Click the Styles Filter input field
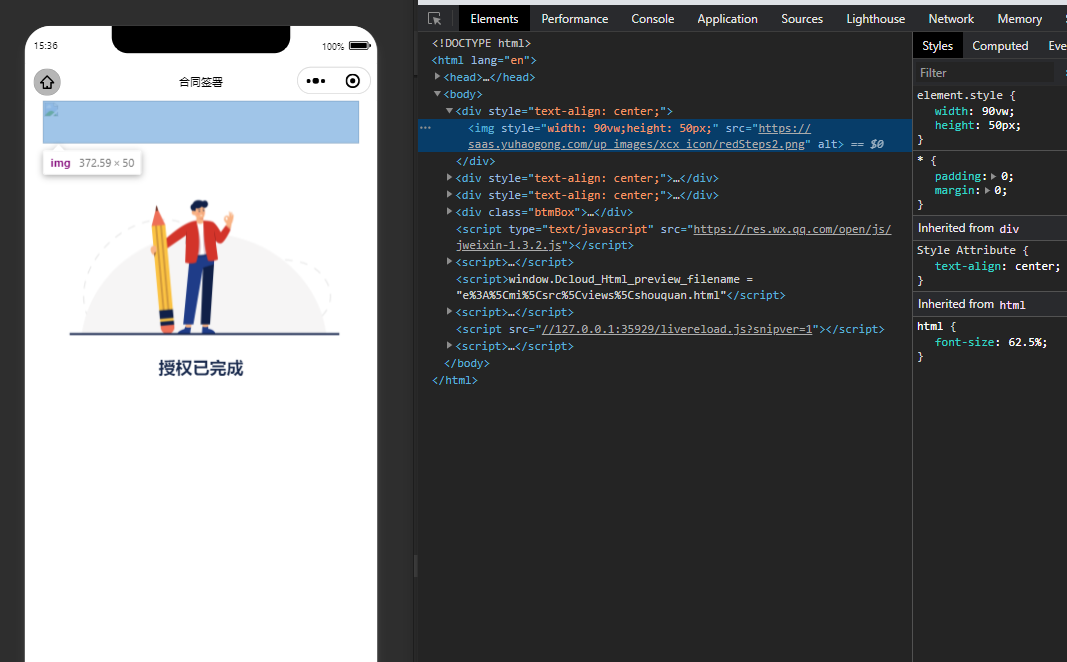The height and width of the screenshot is (662, 1067). pyautogui.click(x=983, y=73)
